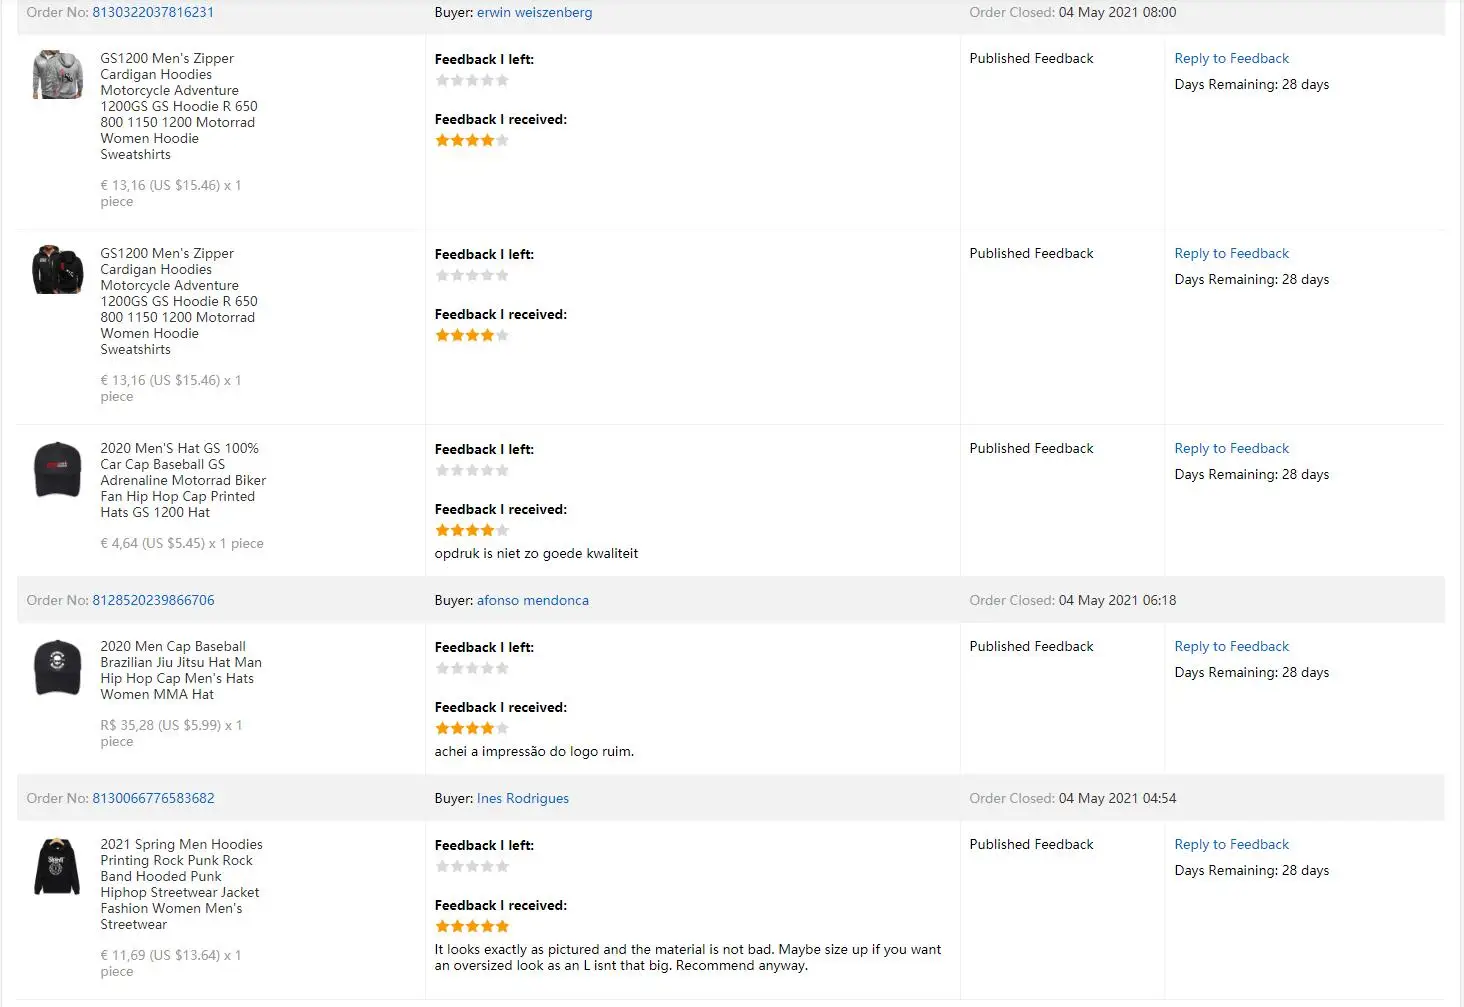The width and height of the screenshot is (1464, 1007).
Task: Click the Jiu Jitsu hat thumbnail
Action: pos(57,667)
